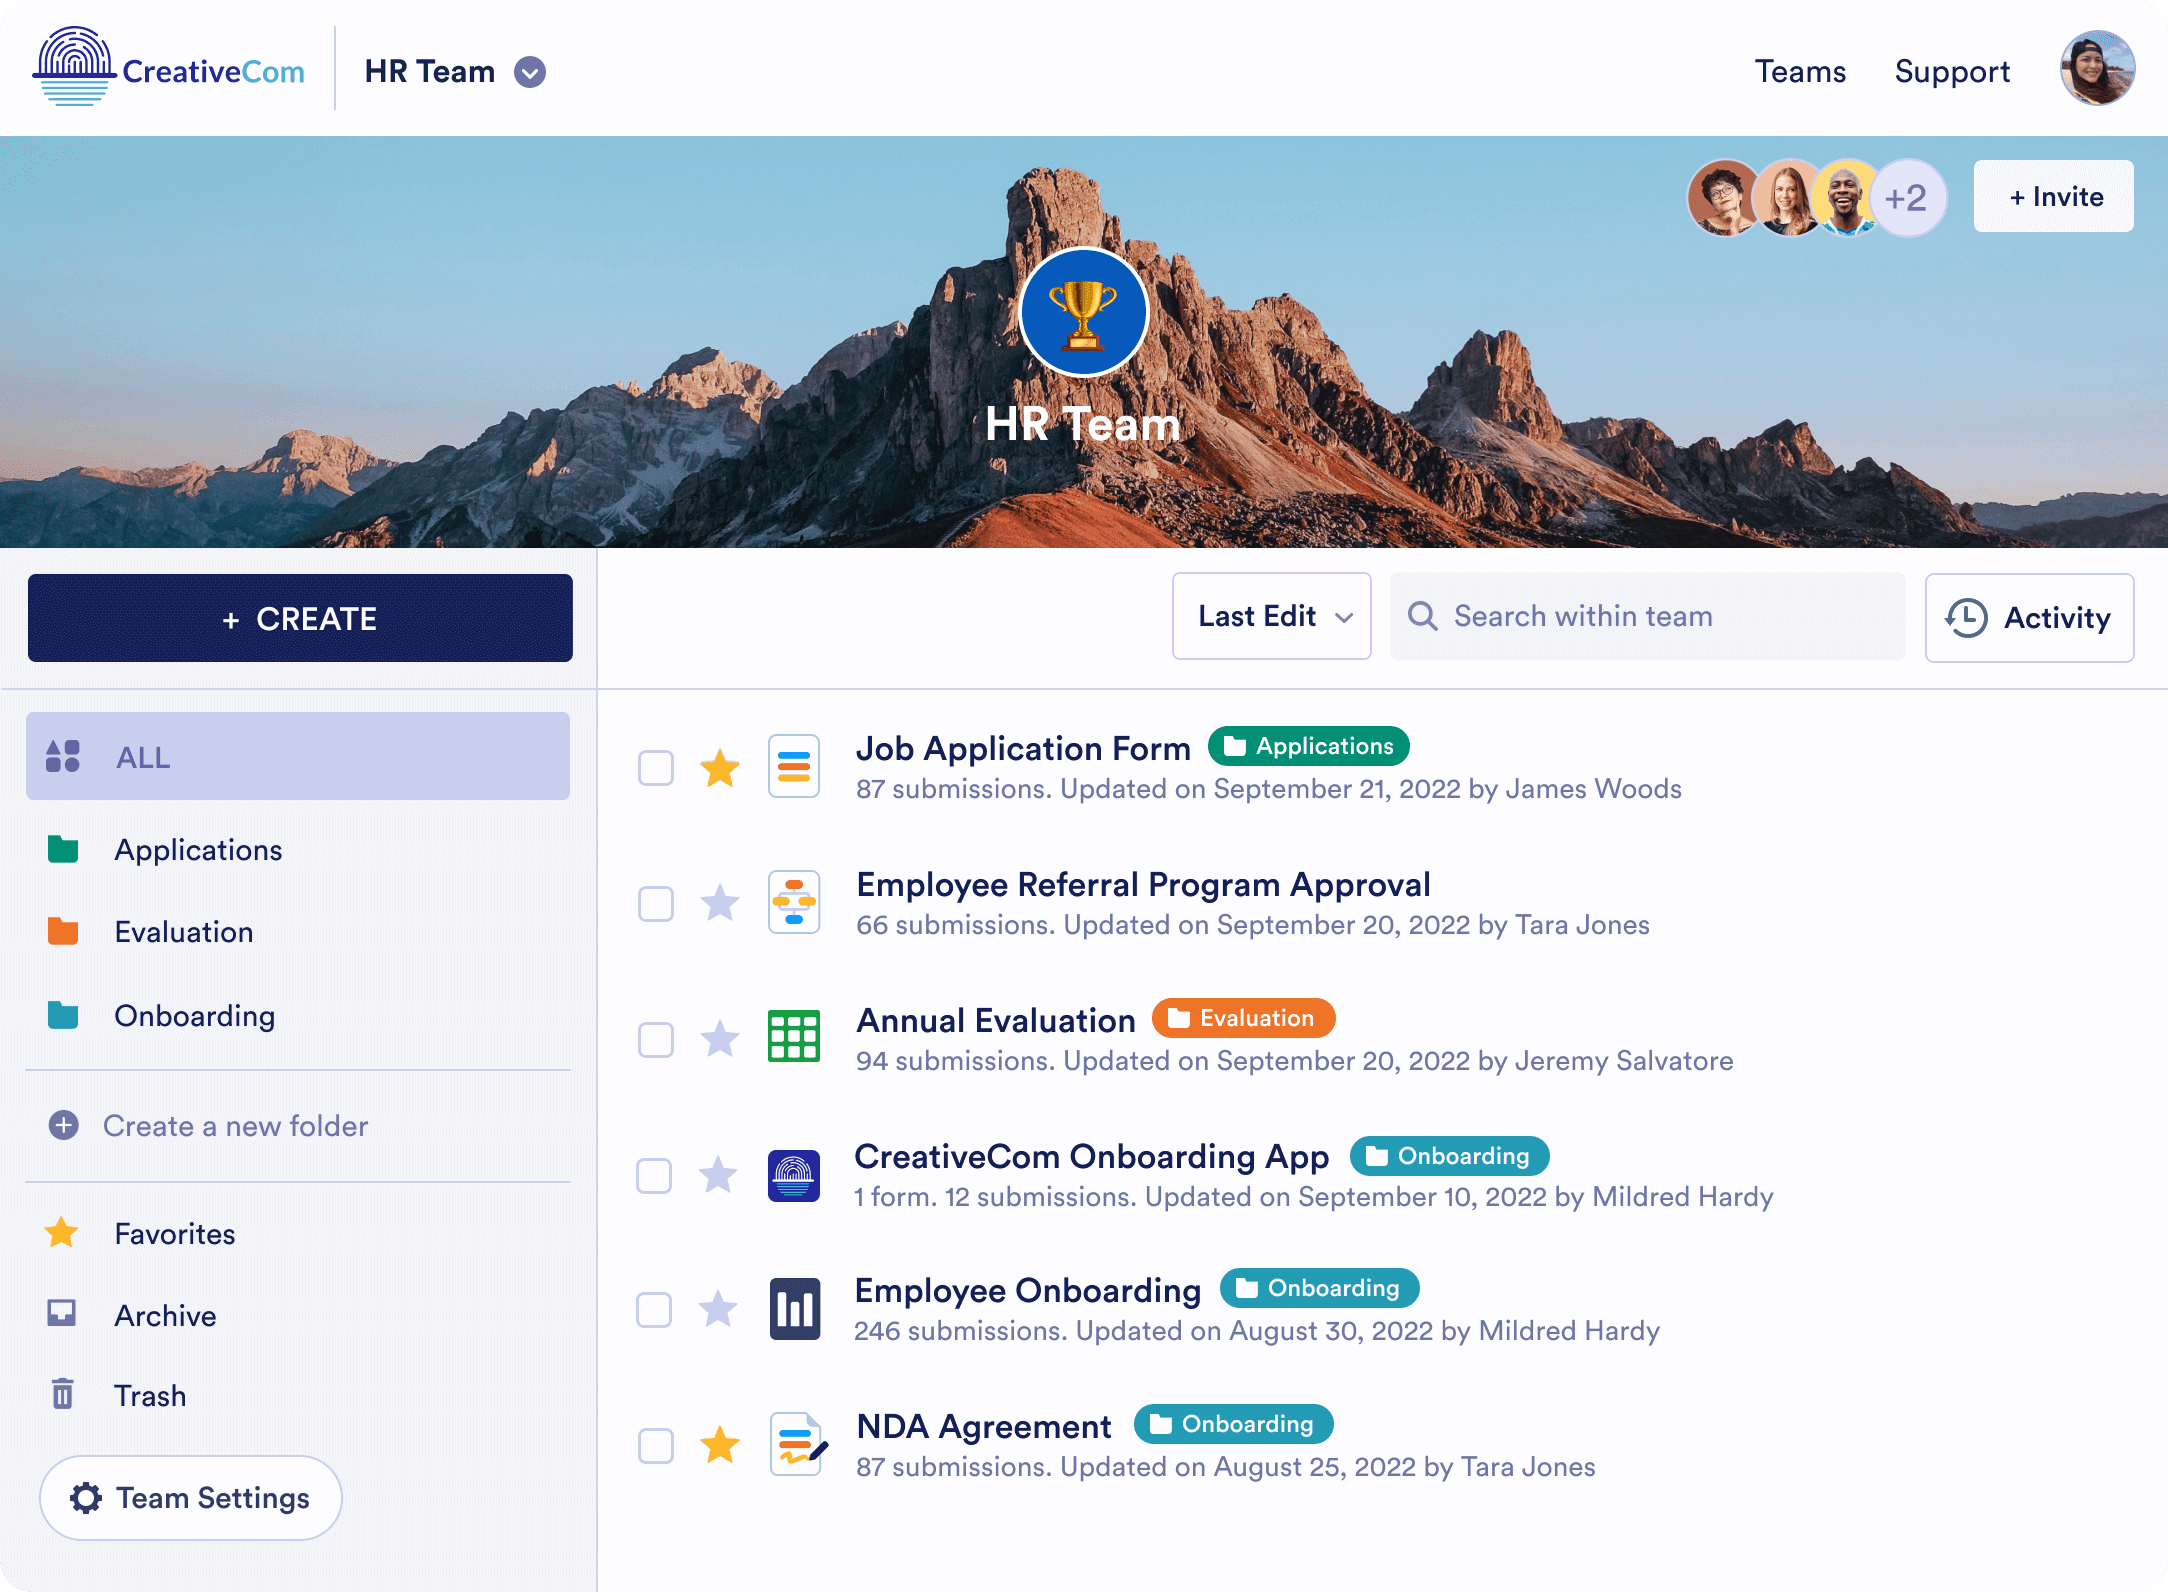This screenshot has width=2168, height=1592.
Task: Star the Employee Referral Program Approval item
Action: [719, 904]
